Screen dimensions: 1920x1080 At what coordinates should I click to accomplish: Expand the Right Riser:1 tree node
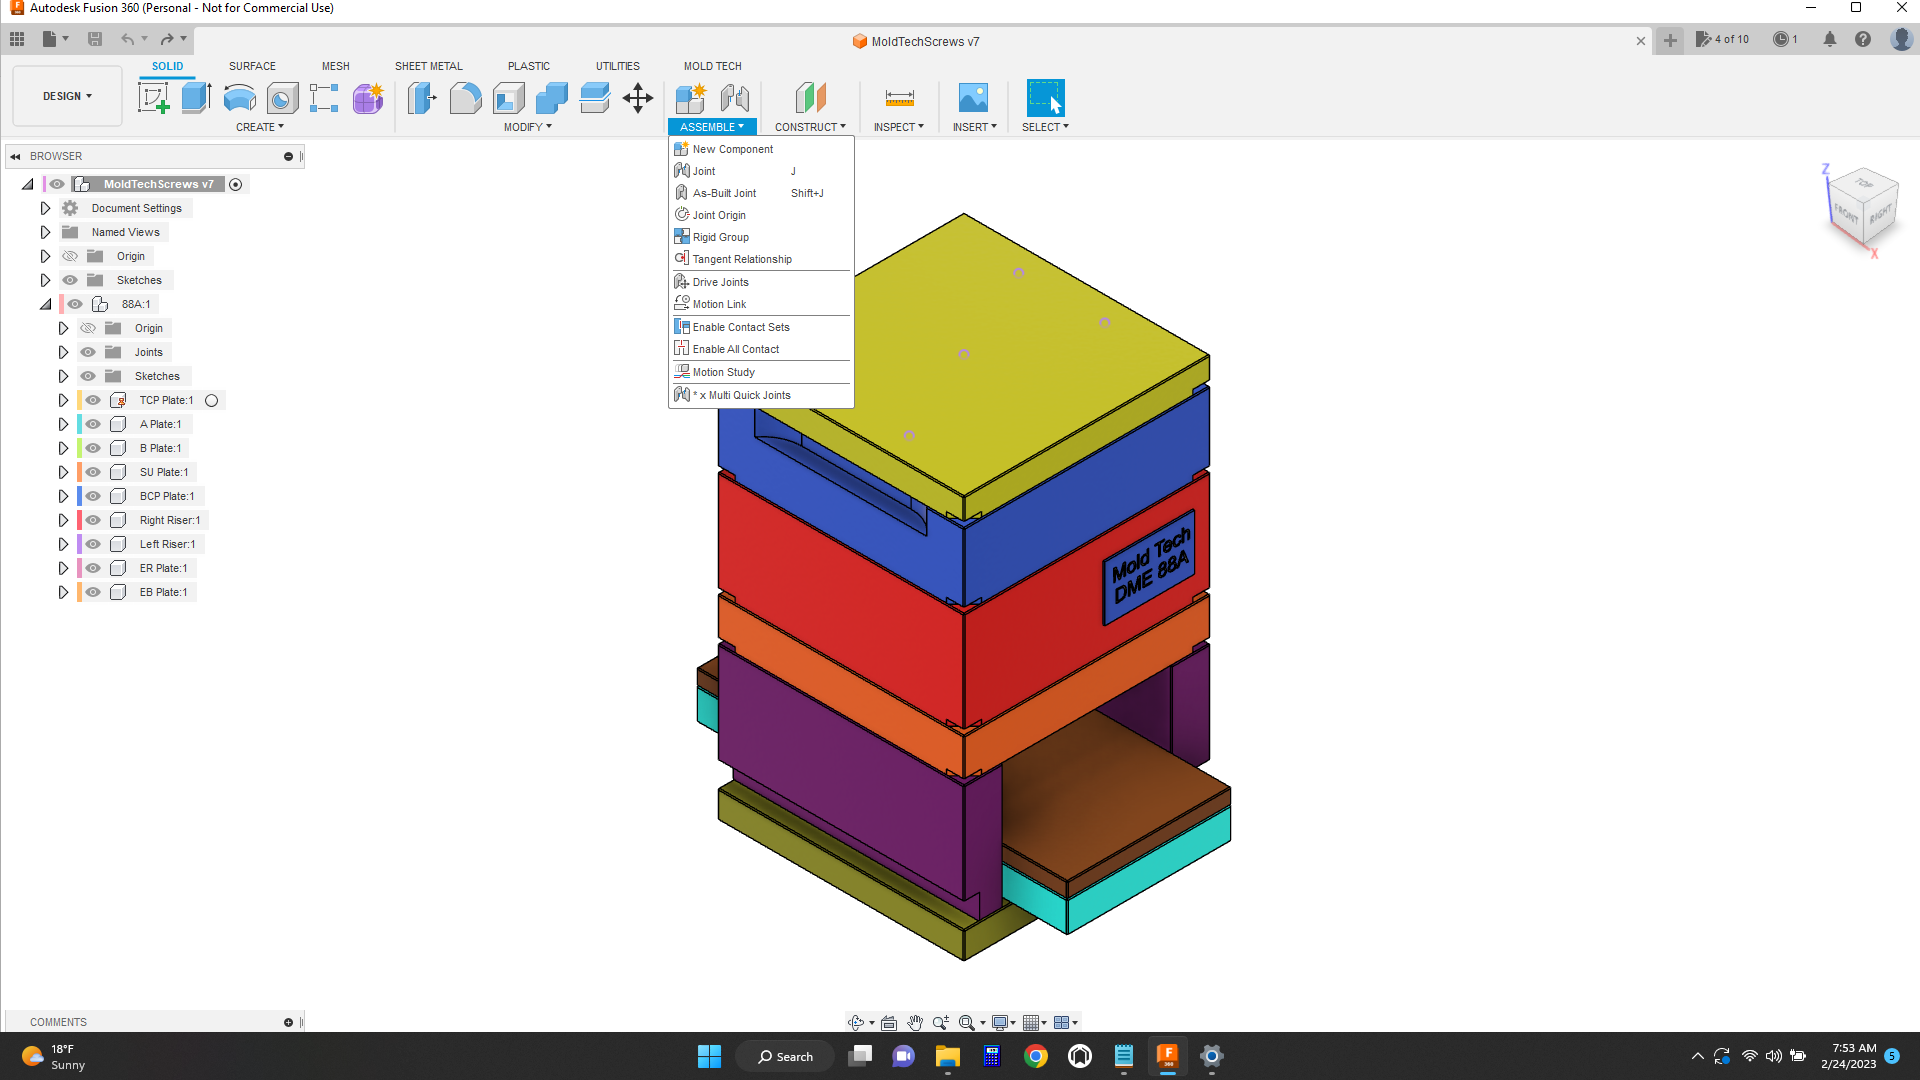(x=63, y=520)
